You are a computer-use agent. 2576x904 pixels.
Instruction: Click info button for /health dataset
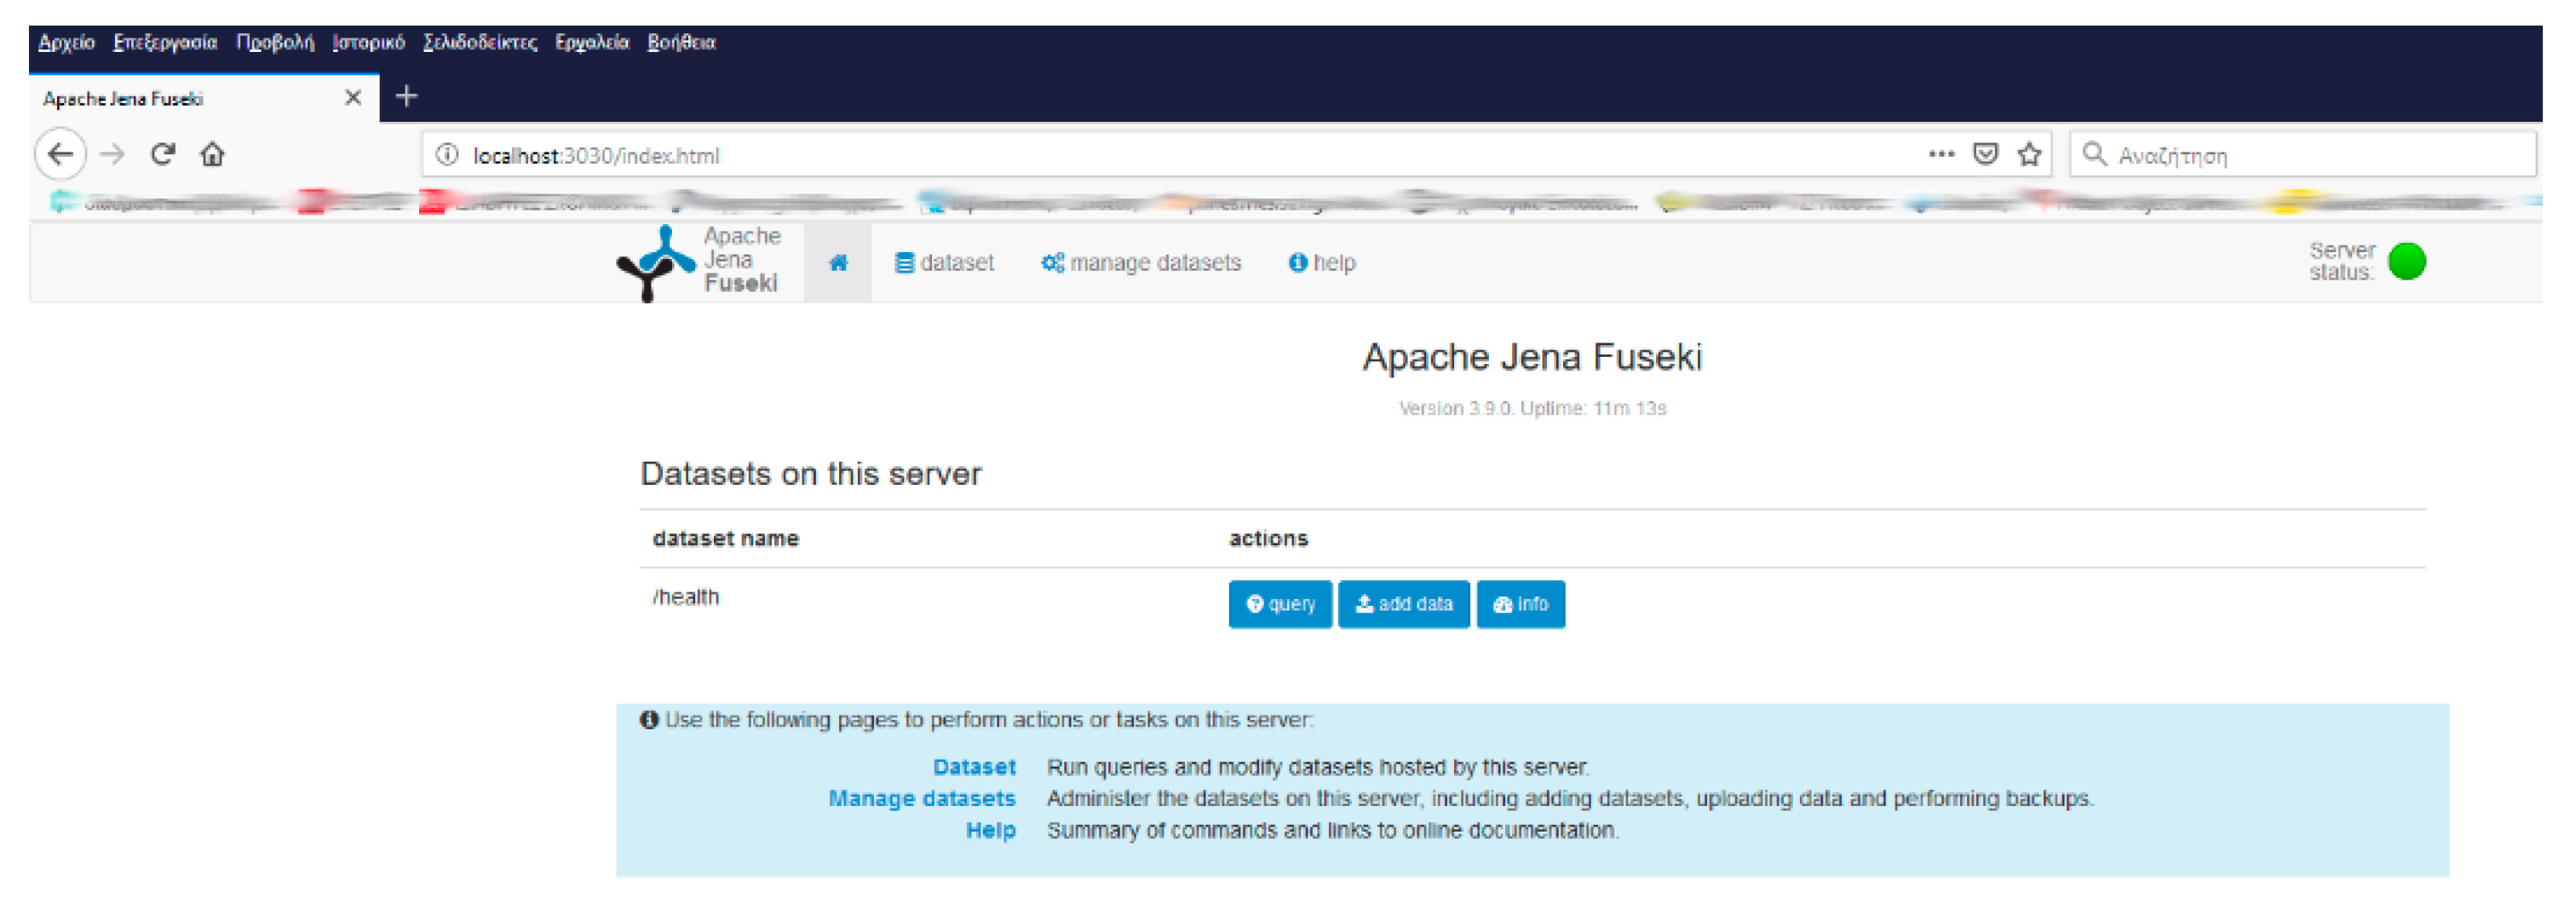[1520, 604]
